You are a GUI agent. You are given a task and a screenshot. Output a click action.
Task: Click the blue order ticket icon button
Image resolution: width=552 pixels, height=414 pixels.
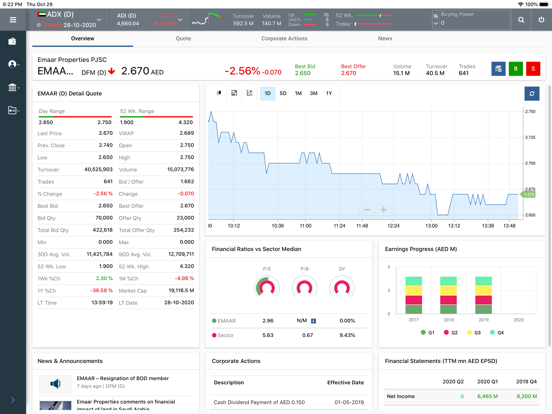[x=498, y=69]
